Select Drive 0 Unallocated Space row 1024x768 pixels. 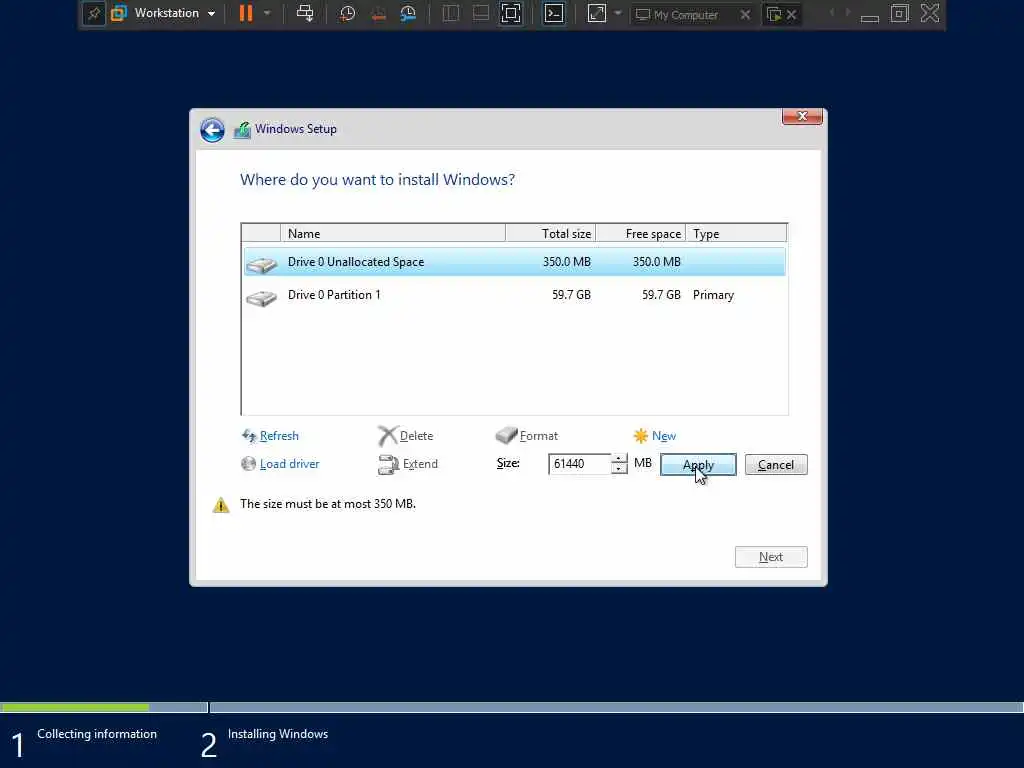pyautogui.click(x=514, y=262)
